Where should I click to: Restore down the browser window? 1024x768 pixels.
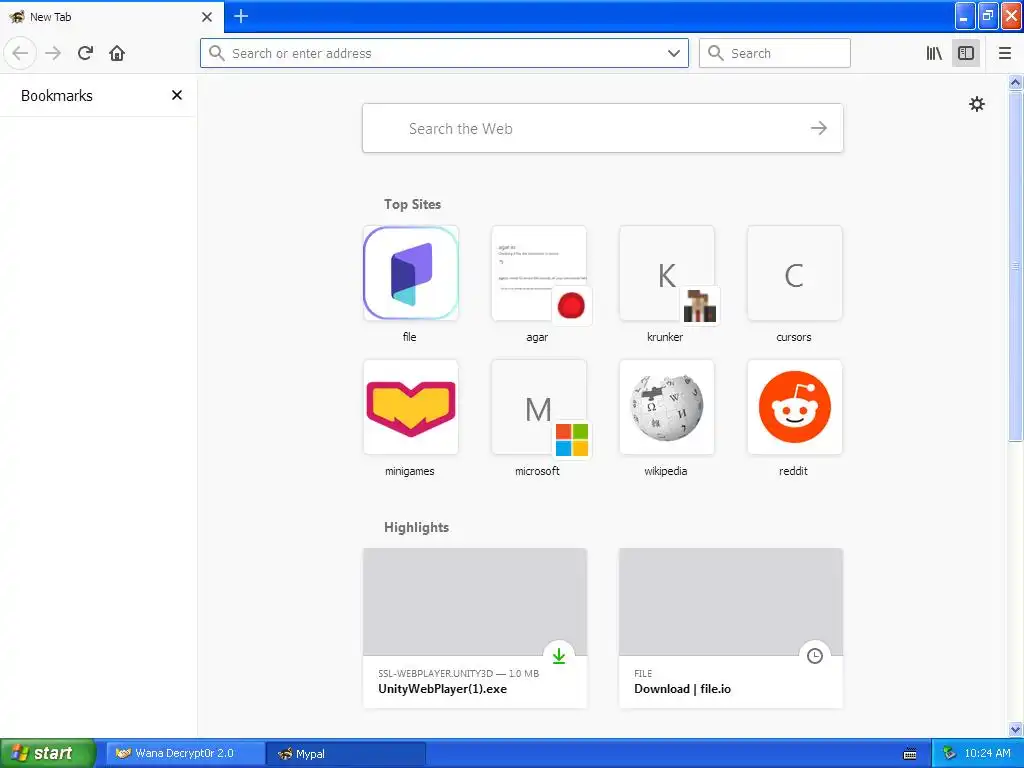pyautogui.click(x=988, y=16)
